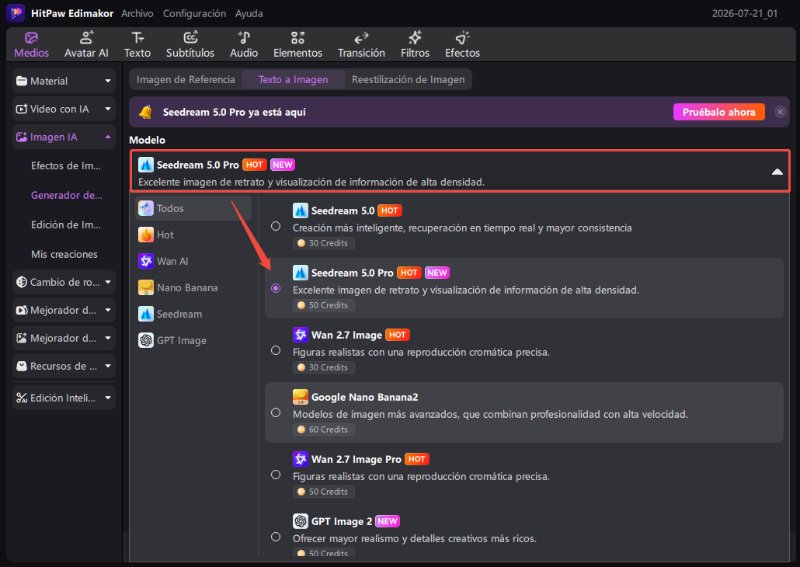800x567 pixels.
Task: Expand the second Mejorador d... dropdown arrow
Action: [x=108, y=338]
